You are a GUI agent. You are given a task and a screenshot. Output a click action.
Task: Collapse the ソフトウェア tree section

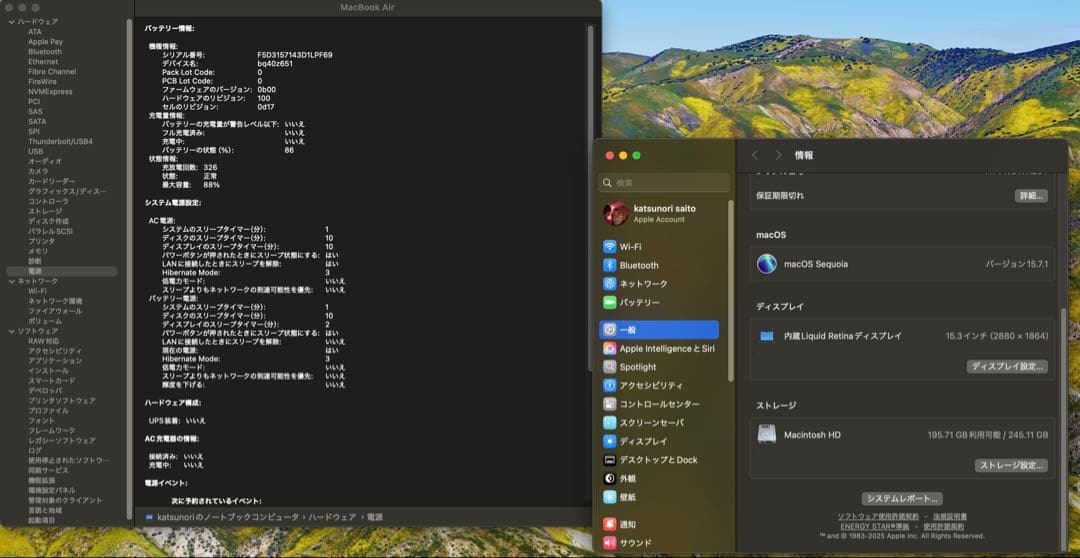11,331
